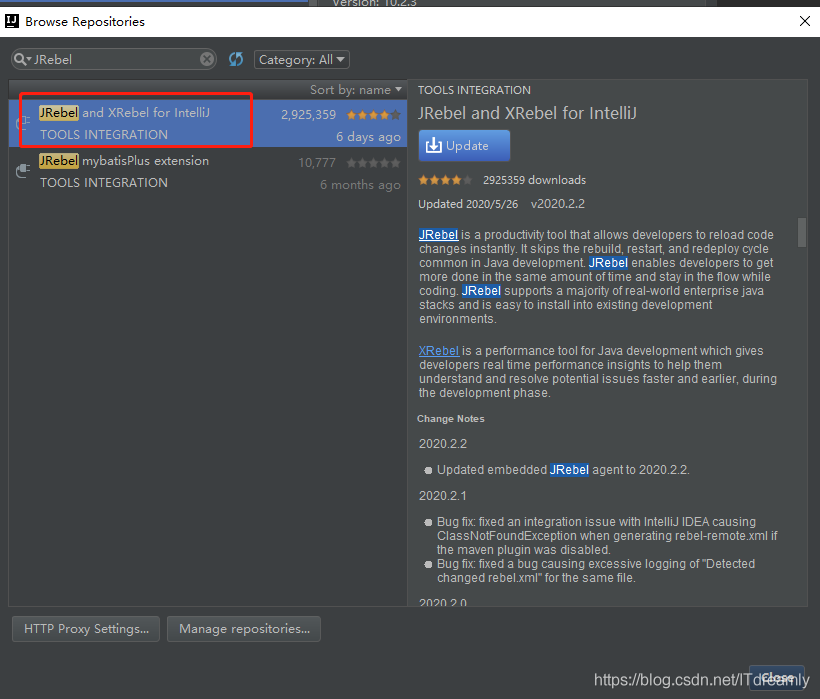Image resolution: width=820 pixels, height=699 pixels.
Task: Close the Browse Repositories dialog window
Action: point(805,21)
